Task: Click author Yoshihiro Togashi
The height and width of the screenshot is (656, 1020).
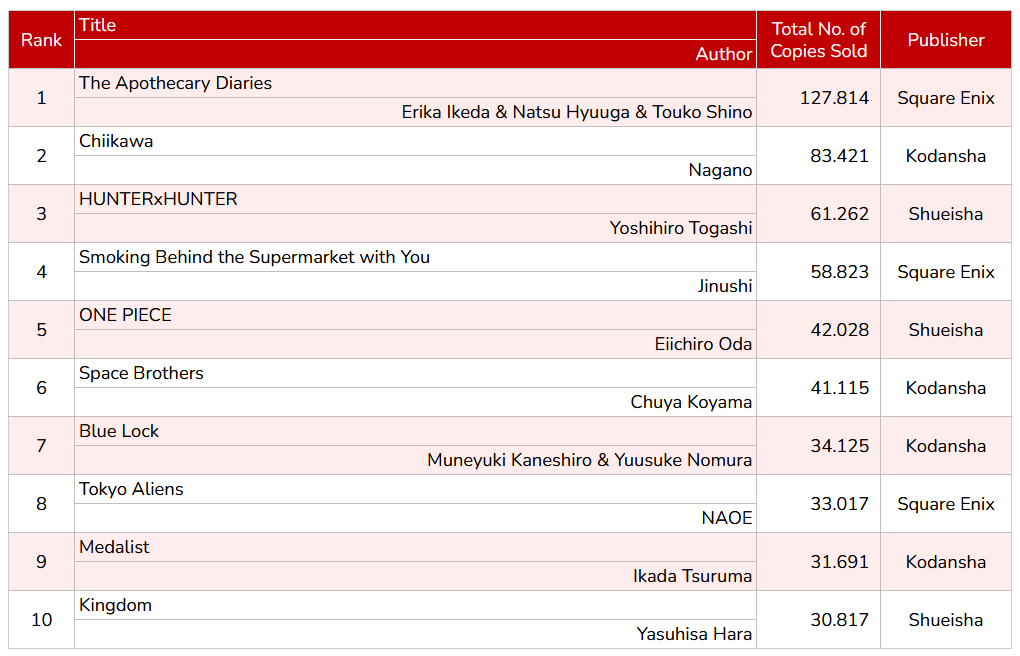Action: (x=680, y=228)
